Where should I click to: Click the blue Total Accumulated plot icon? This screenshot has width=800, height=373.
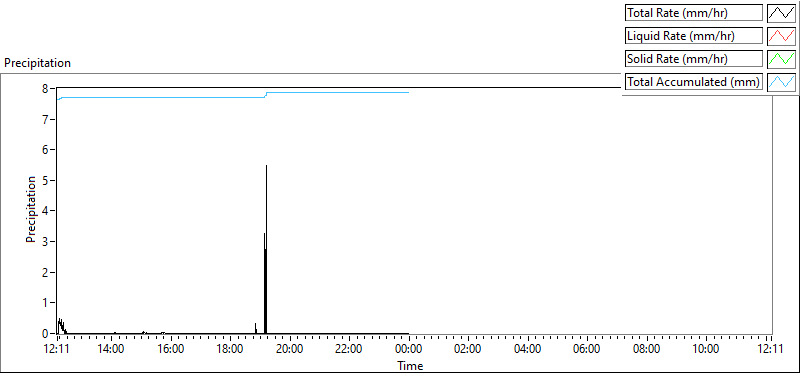[x=782, y=82]
